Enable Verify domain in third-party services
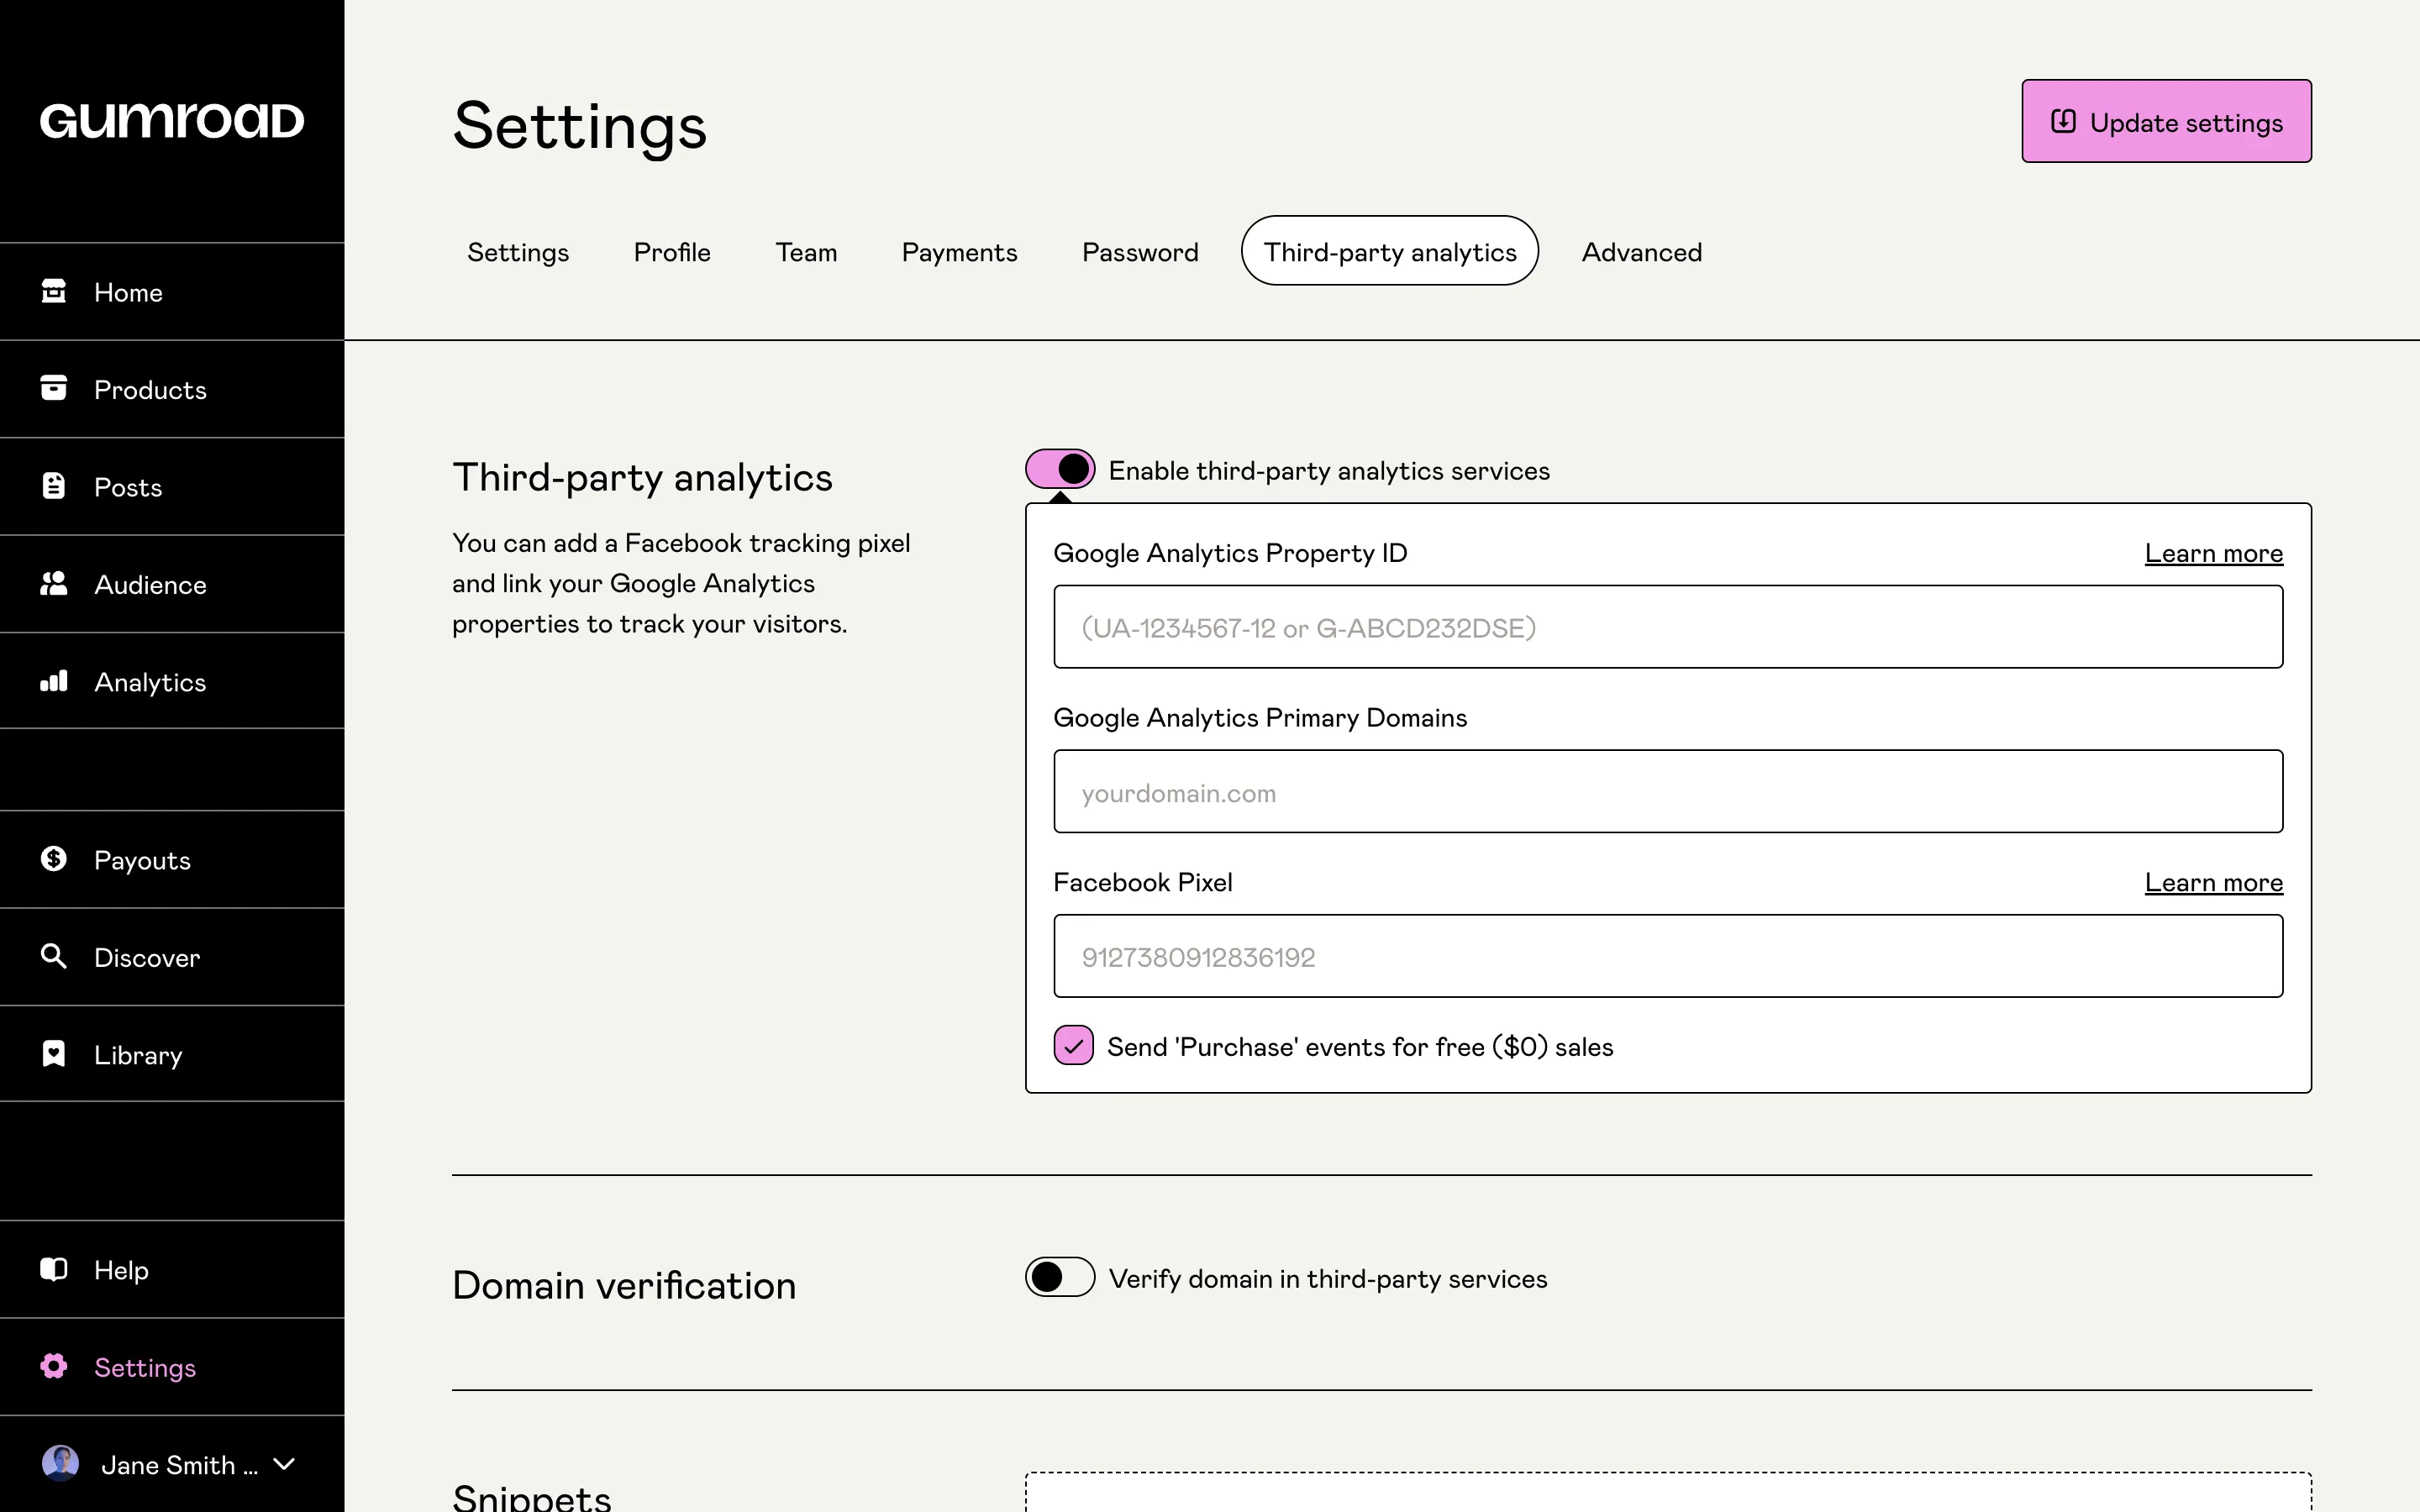Image resolution: width=2420 pixels, height=1512 pixels. click(x=1060, y=1277)
